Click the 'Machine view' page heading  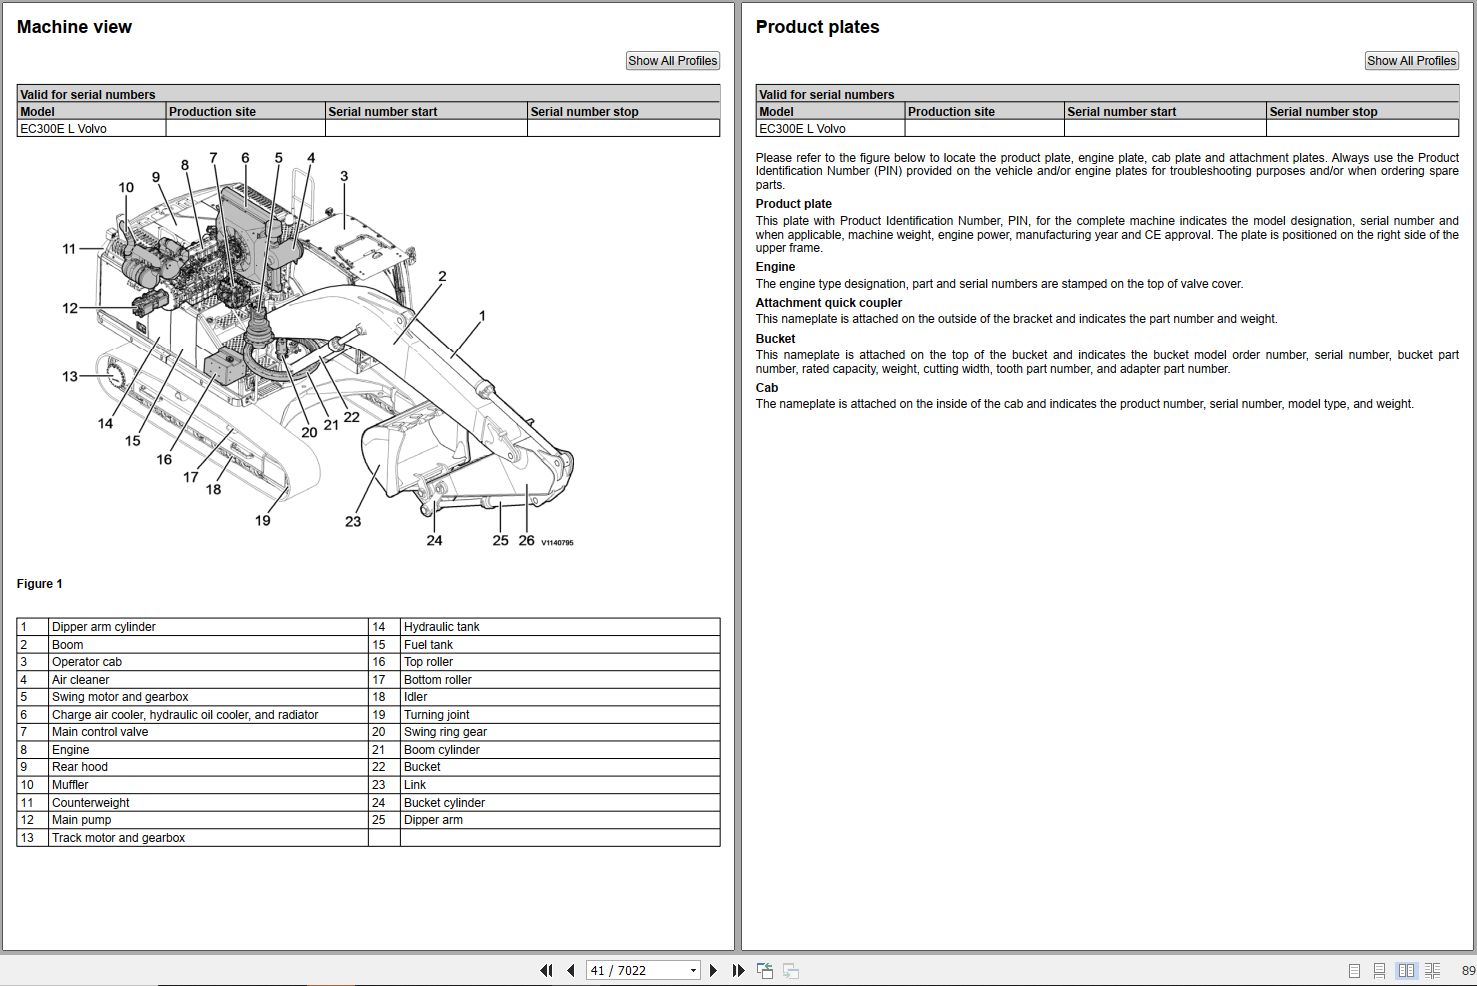click(74, 27)
